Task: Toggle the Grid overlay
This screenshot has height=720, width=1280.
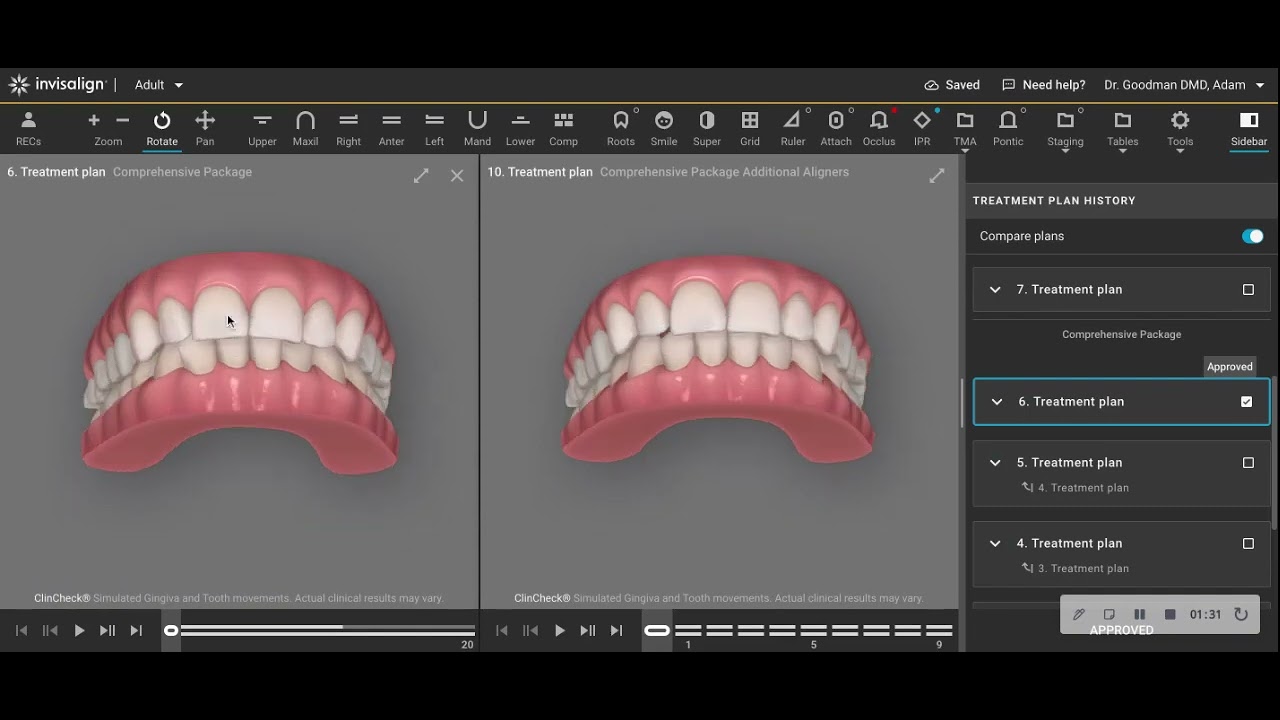Action: click(750, 128)
